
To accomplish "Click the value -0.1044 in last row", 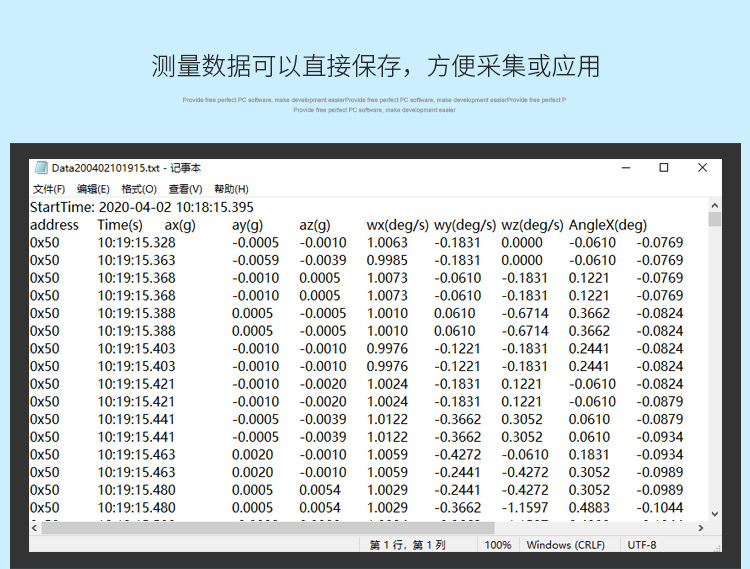I will 660,507.
